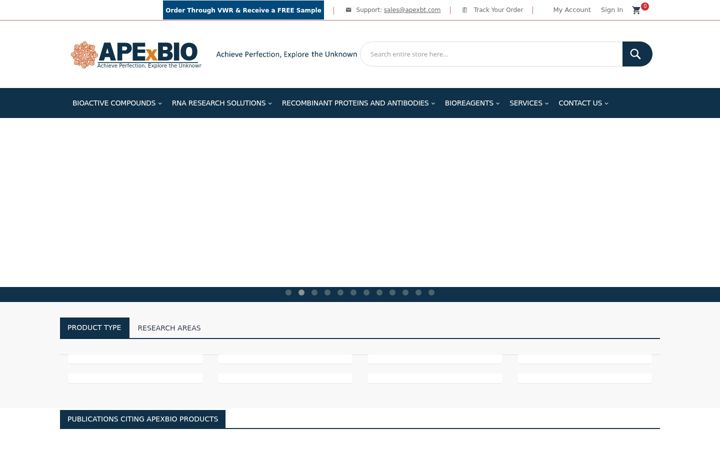Click the Achieve Perfection, Explore the Unknown tagline
Image resolution: width=720 pixels, height=450 pixels.
[x=287, y=54]
